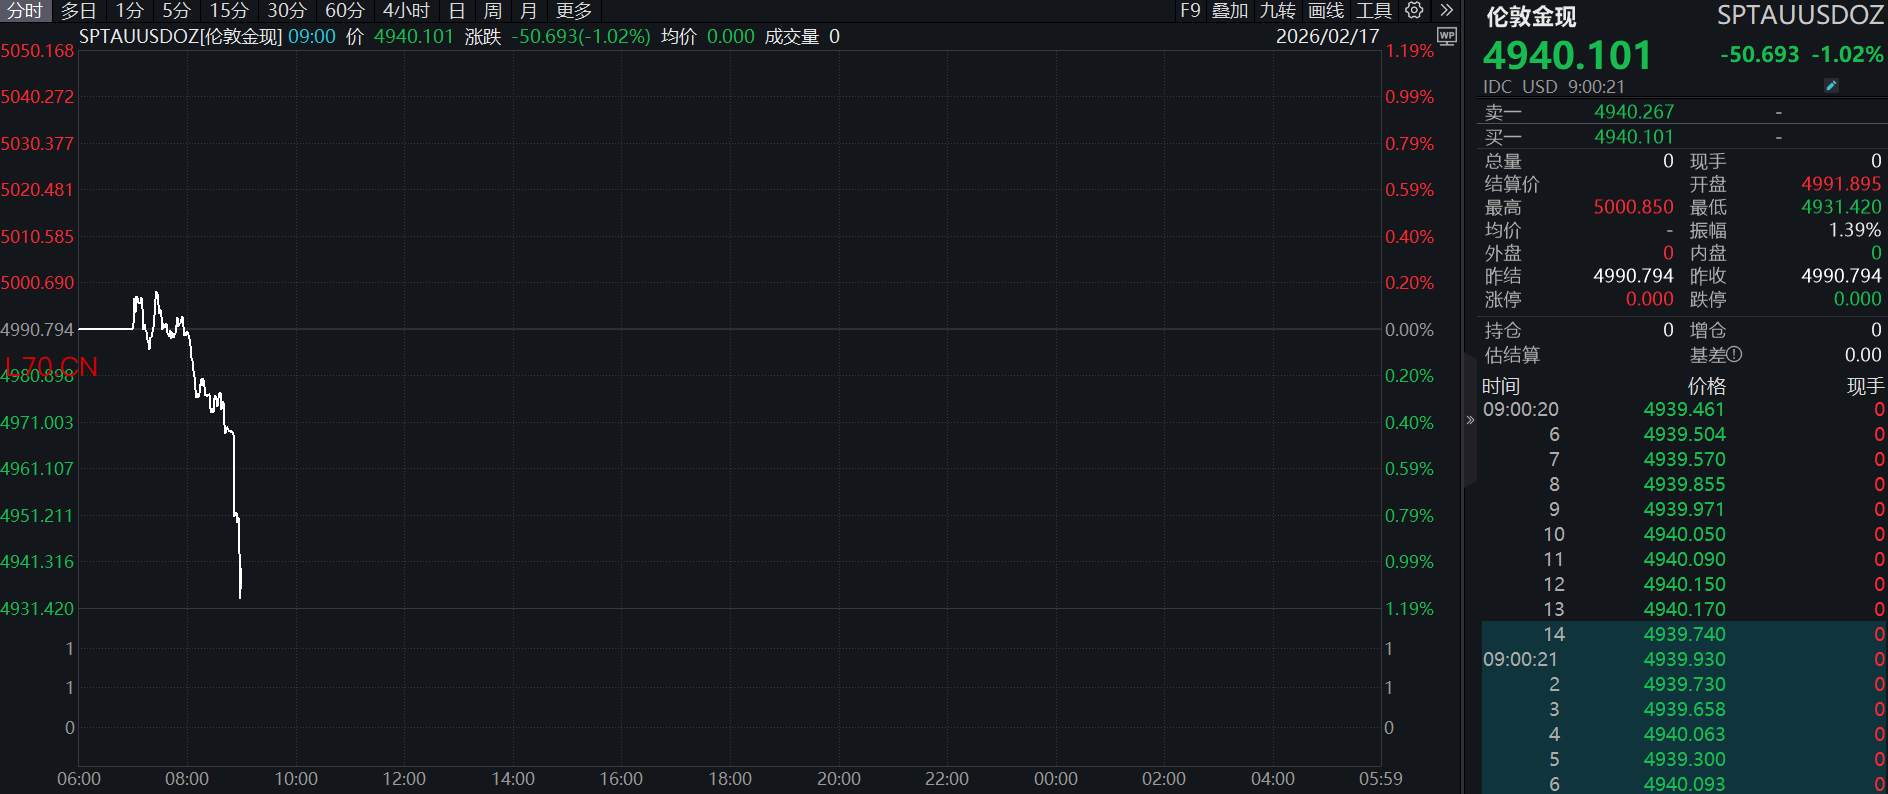
Task: Click the 伦敦金现 instrument name
Action: [x=1531, y=17]
